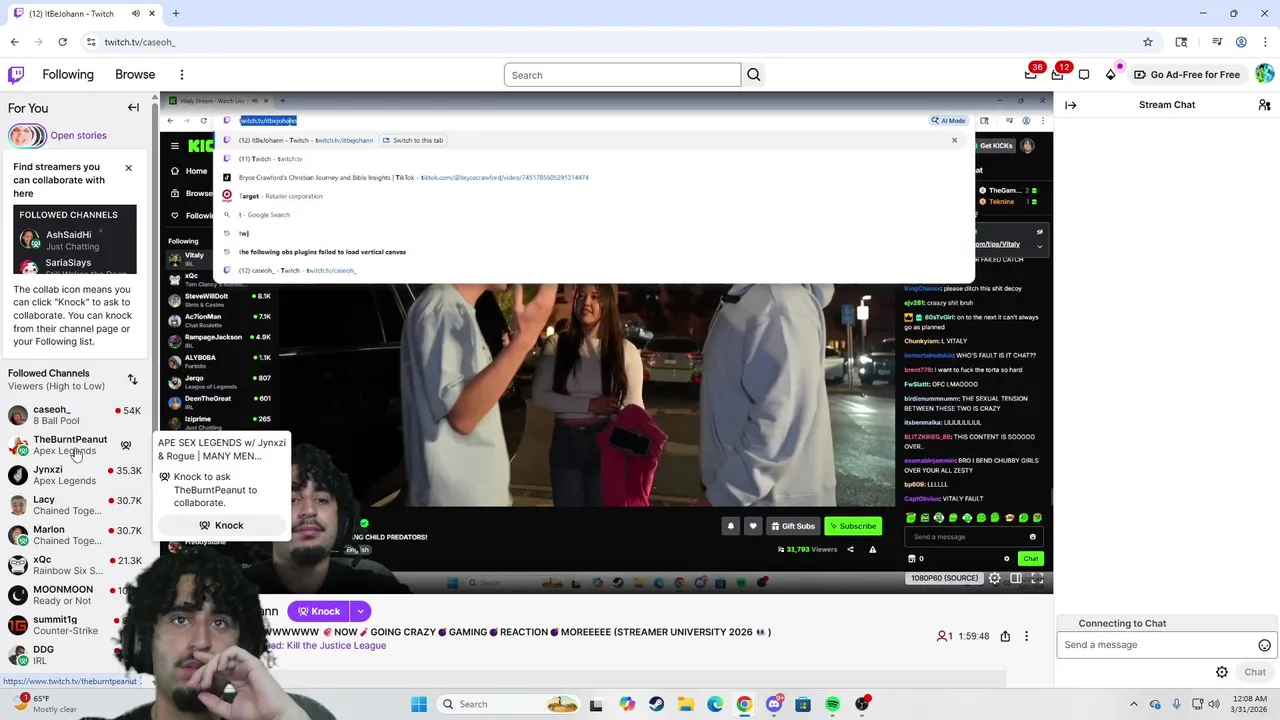Focus the Twitch search field
Viewport: 1280px width, 720px height.
pyautogui.click(x=622, y=75)
